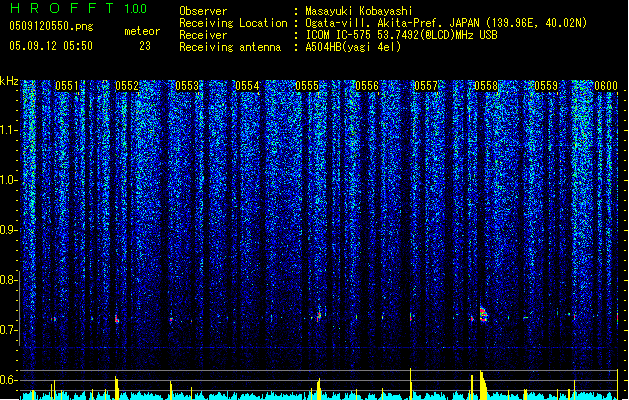The width and height of the screenshot is (629, 400).
Task: Click the 1.1 kHz axis tick label
Action: coord(8,130)
